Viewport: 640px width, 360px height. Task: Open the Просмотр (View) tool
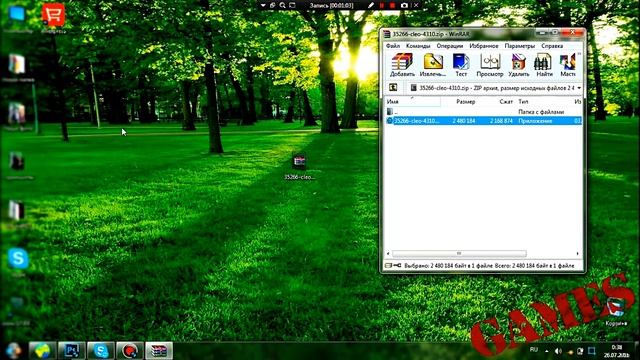pos(490,65)
